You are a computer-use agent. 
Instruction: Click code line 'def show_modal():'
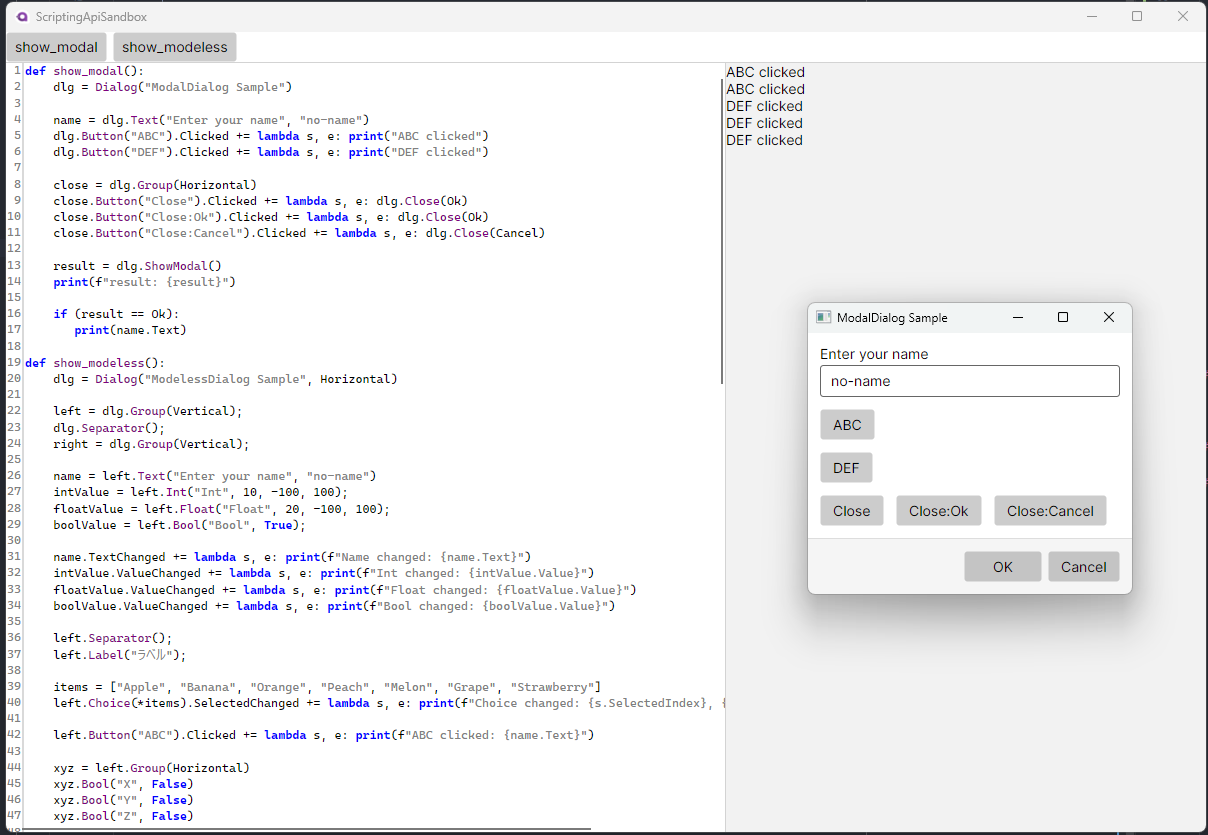coord(85,71)
